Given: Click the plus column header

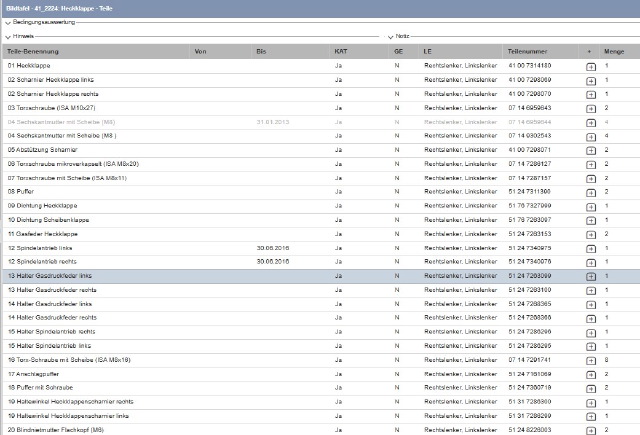Looking at the screenshot, I should tap(589, 51).
